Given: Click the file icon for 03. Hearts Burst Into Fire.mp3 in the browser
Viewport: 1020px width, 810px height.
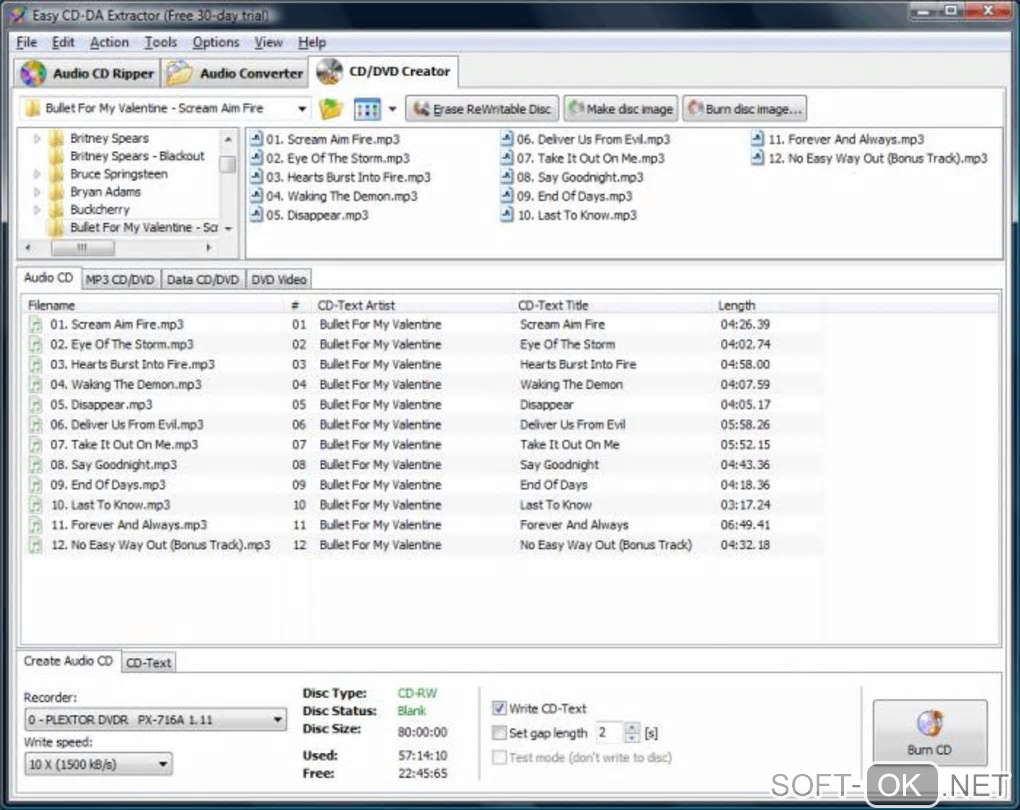Looking at the screenshot, I should pyautogui.click(x=256, y=176).
